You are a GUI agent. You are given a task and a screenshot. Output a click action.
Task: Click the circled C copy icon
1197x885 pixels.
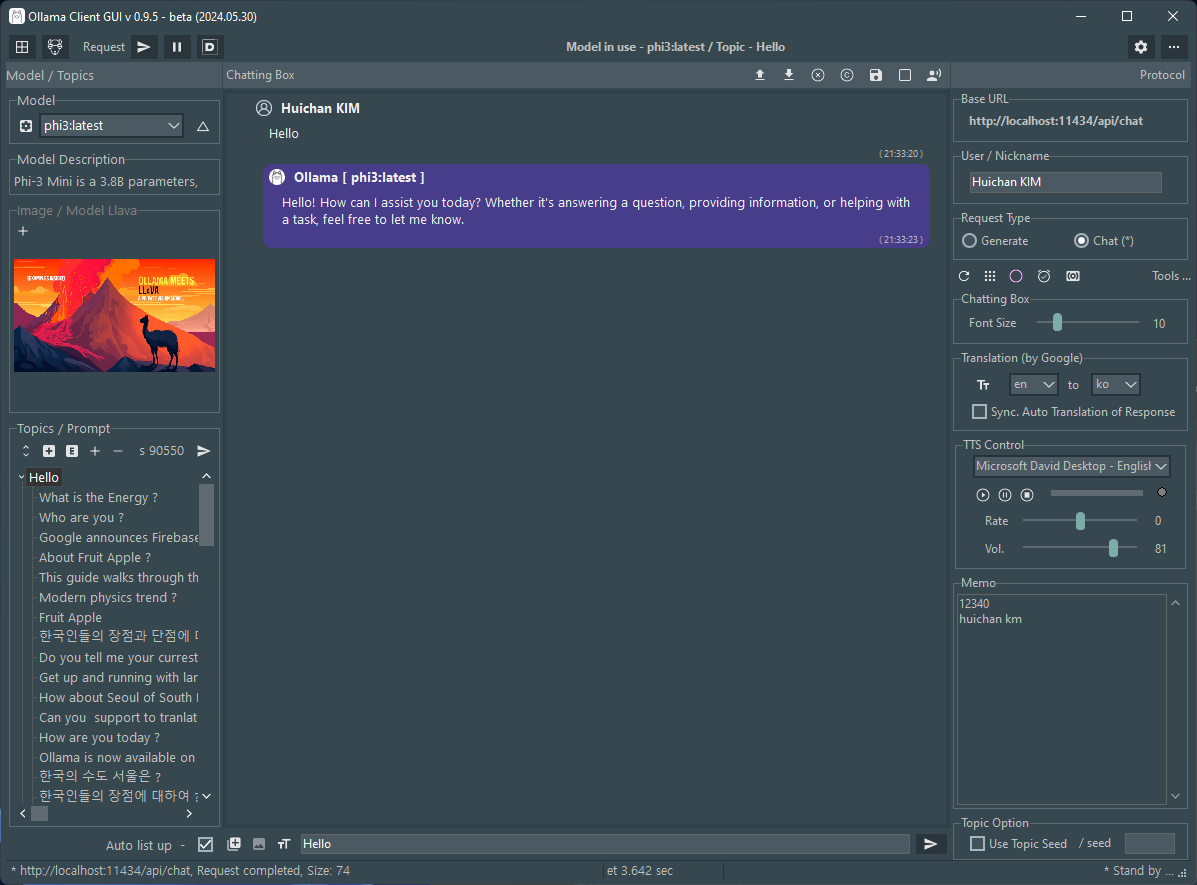847,75
